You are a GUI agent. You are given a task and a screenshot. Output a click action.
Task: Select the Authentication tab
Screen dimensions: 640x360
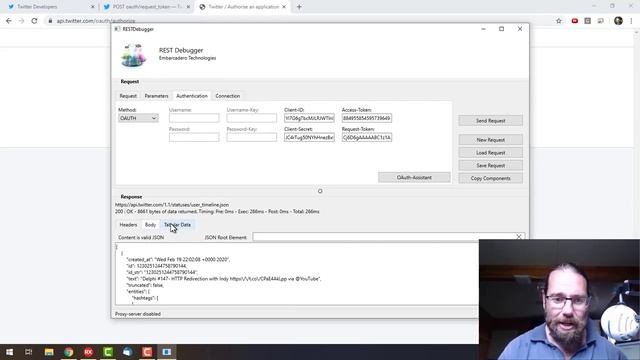tap(192, 96)
